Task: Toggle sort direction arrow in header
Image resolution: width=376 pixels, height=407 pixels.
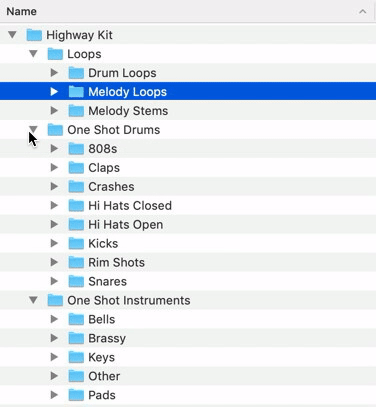Action: (363, 12)
